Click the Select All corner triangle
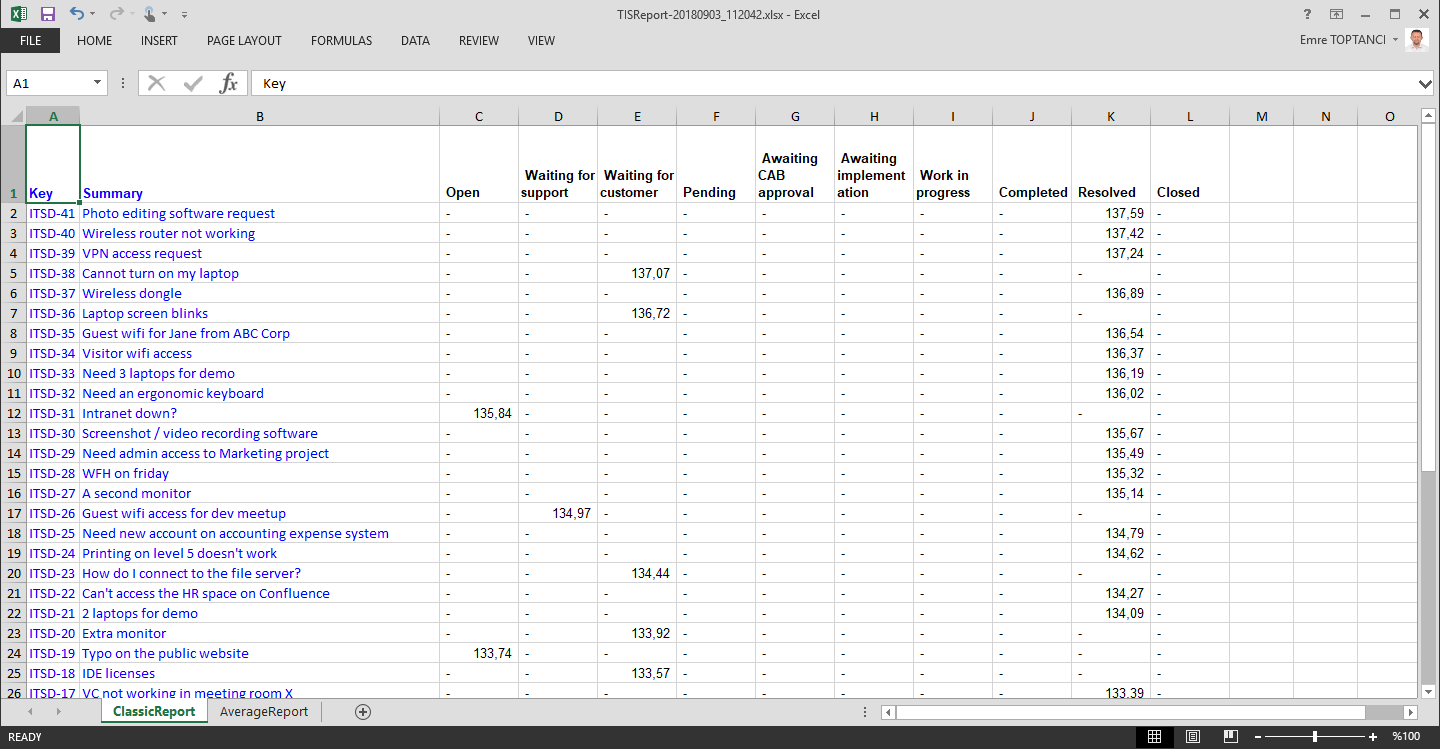Viewport: 1440px width, 749px height. pos(16,117)
